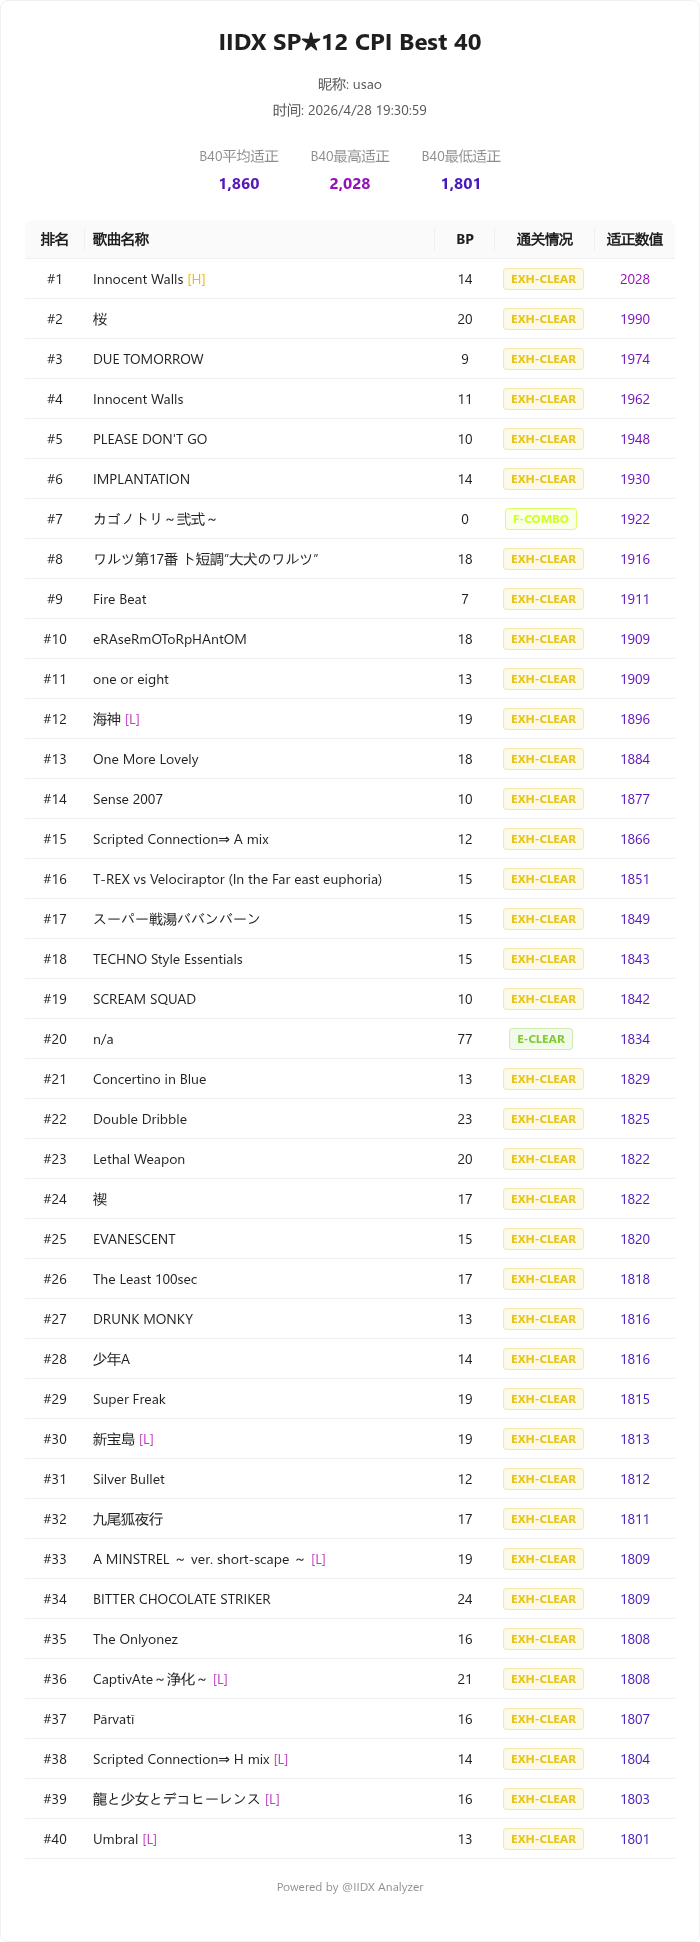Viewport: 700px width, 1942px height.
Task: Select the song title DUE TOMORROW
Action: (148, 359)
